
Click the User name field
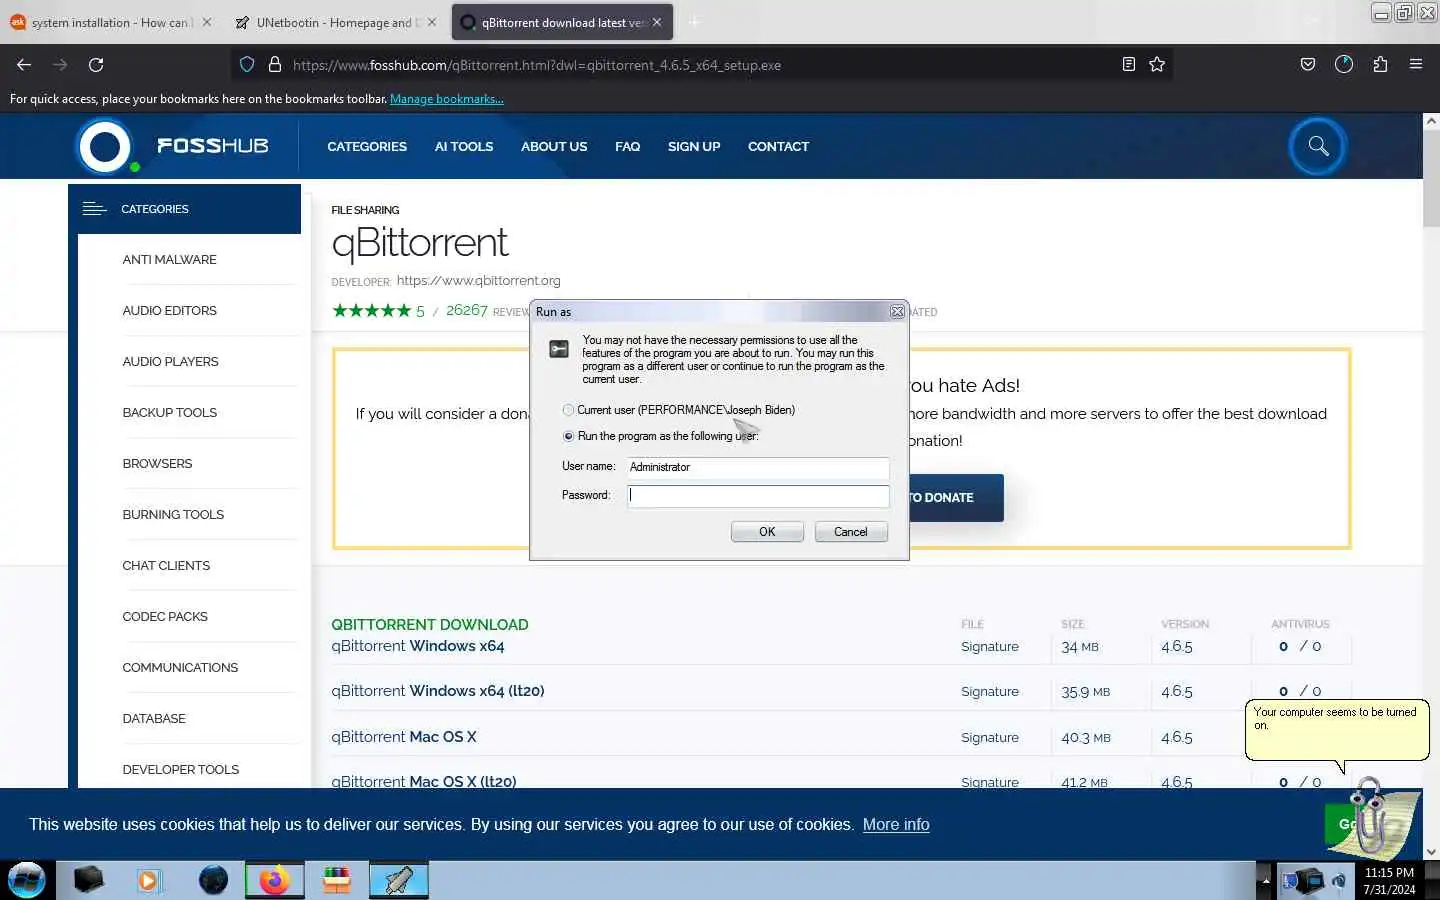tap(758, 467)
